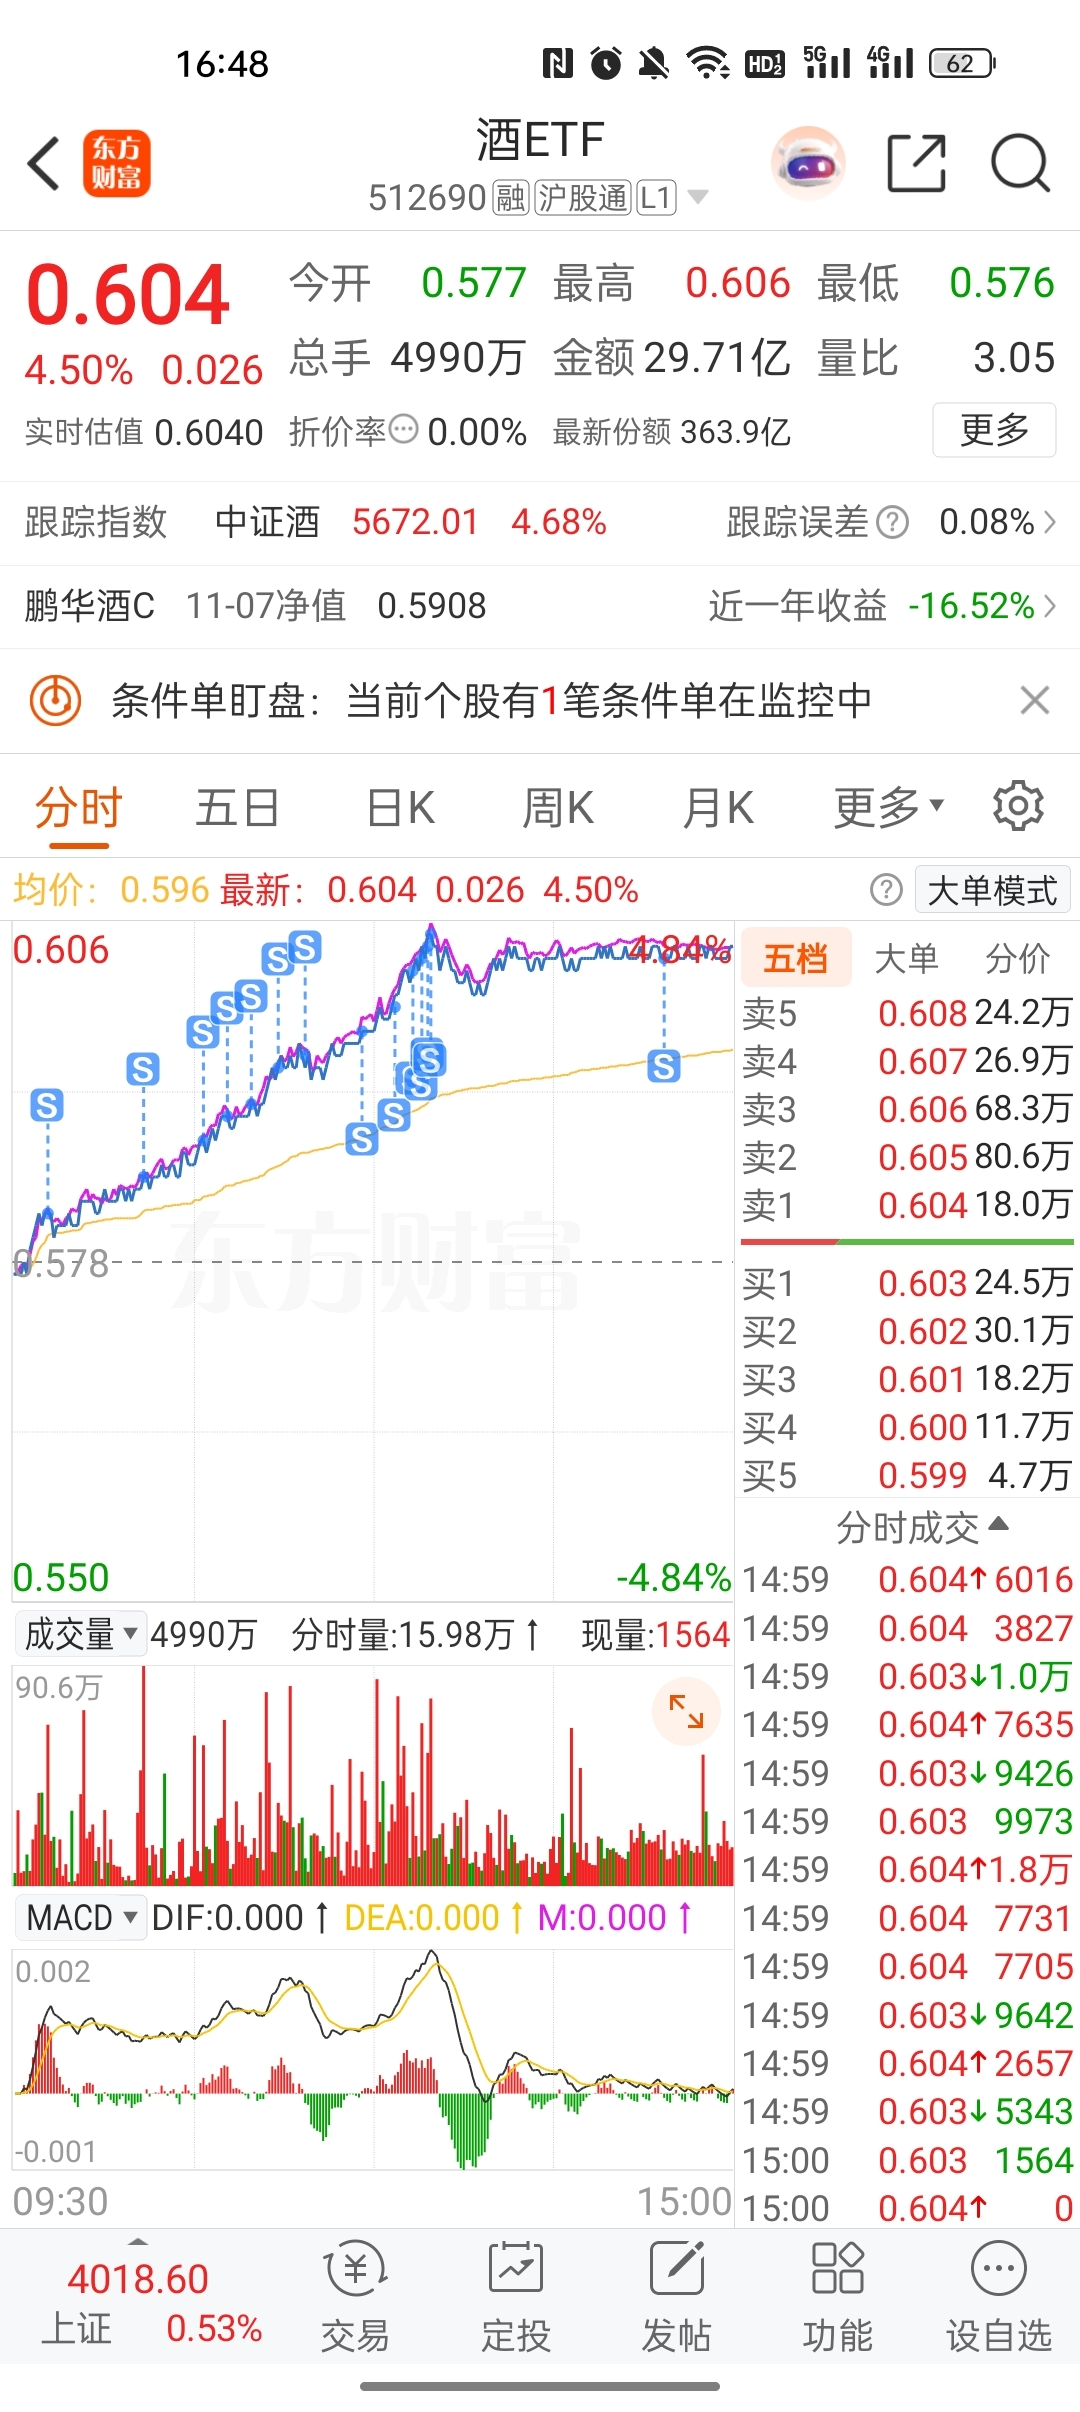Tap the 14:59 0.604 6016 trade row

[907, 1579]
